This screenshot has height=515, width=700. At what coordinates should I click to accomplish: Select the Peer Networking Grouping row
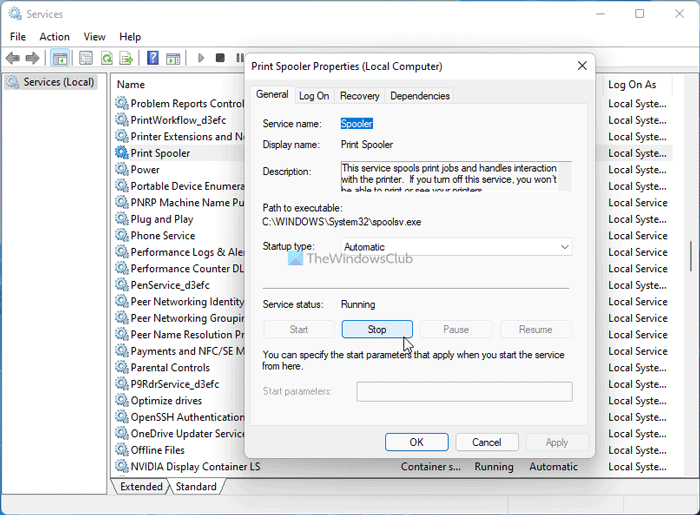179,318
